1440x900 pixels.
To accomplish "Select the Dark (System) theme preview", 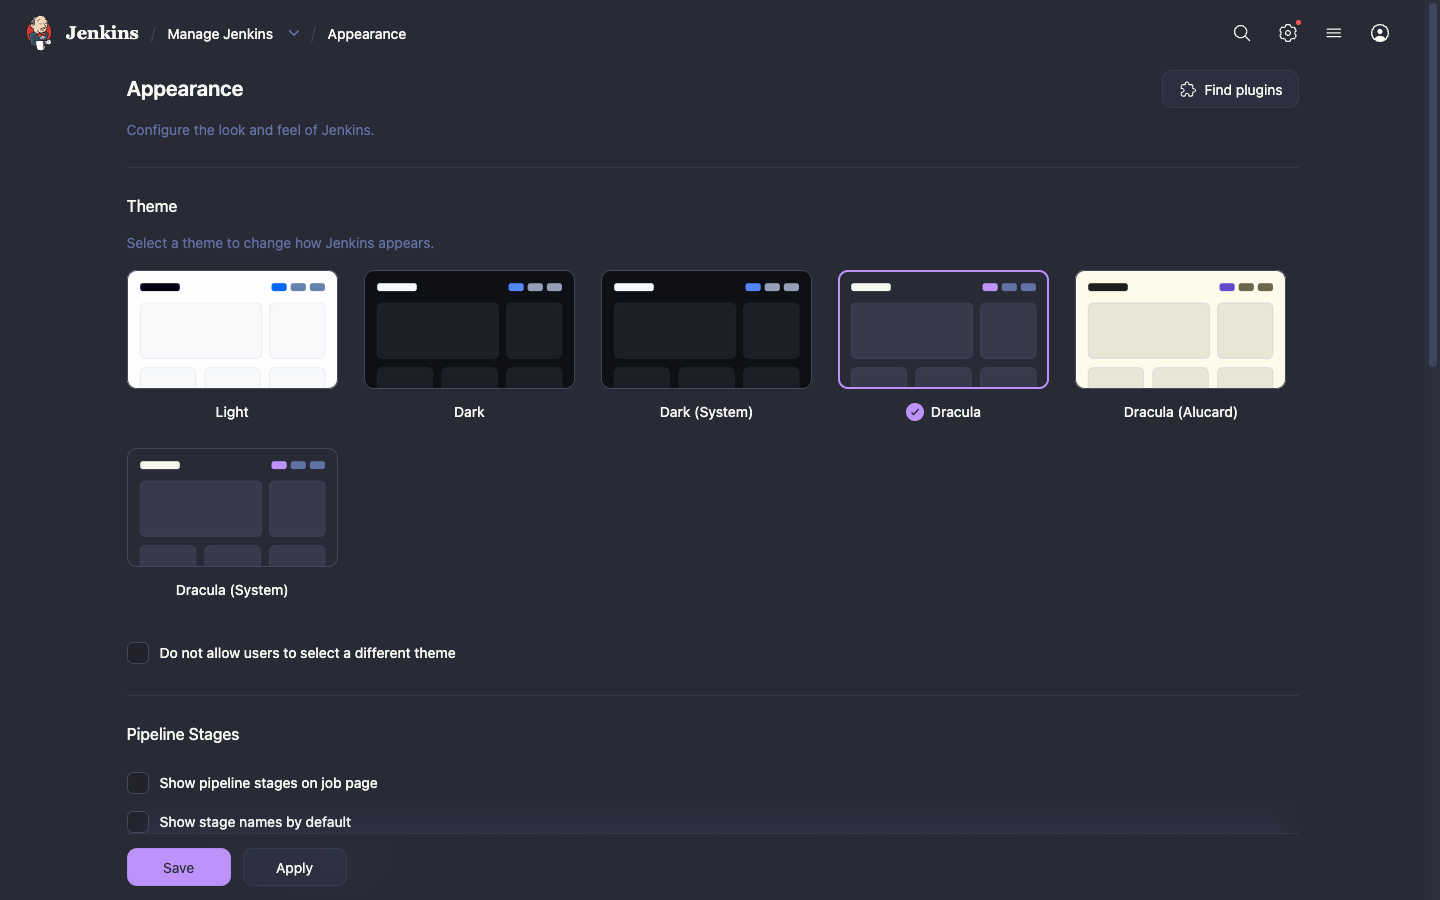I will click(x=706, y=329).
